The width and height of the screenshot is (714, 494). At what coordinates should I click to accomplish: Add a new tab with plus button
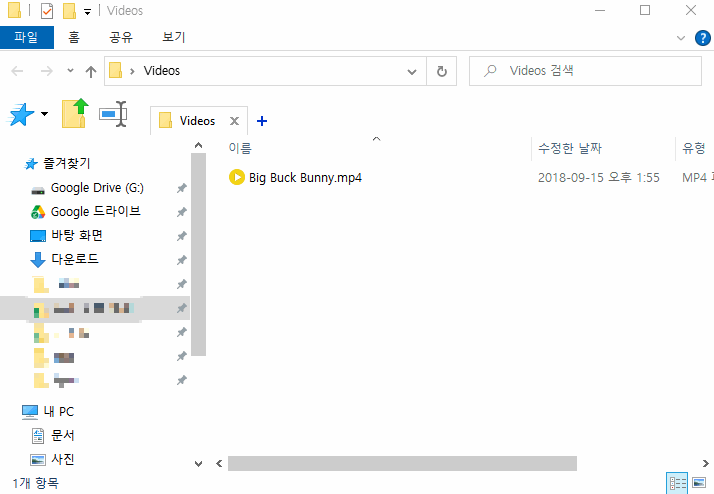coord(262,121)
